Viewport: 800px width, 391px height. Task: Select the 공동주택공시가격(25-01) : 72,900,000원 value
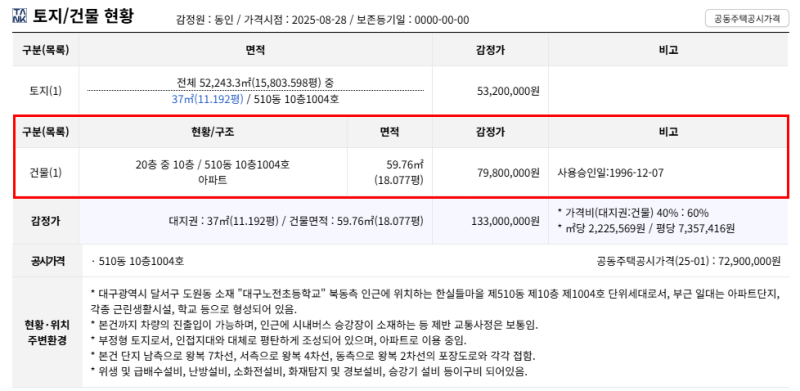[688, 261]
